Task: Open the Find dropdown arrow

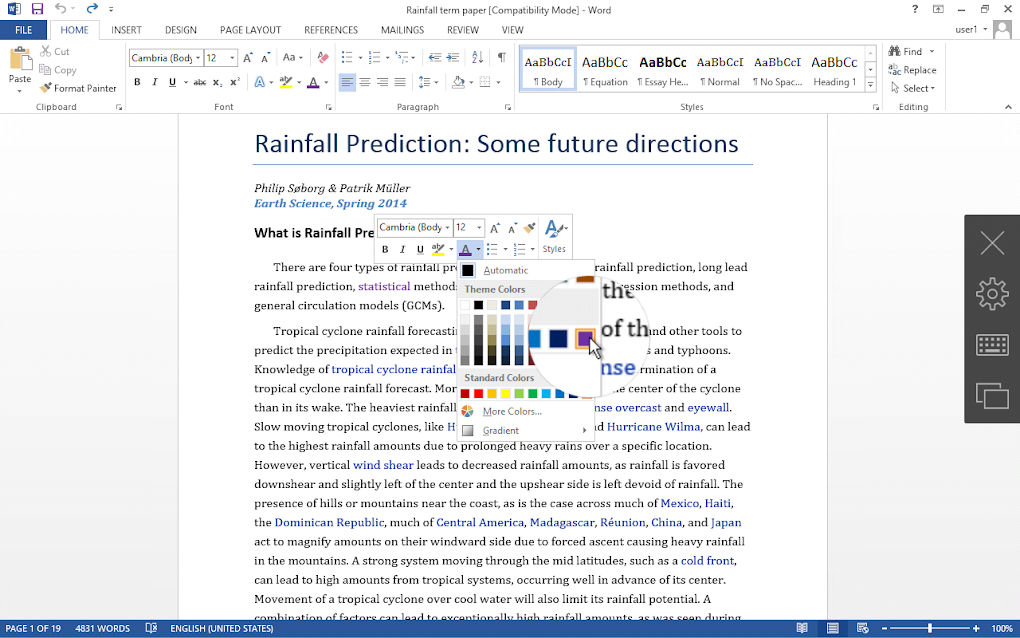Action: (932, 51)
